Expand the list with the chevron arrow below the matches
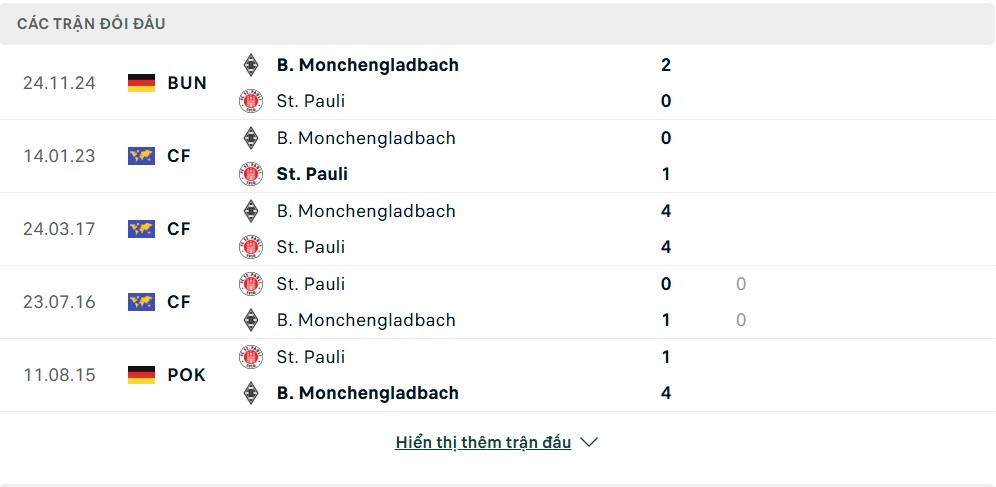The height and width of the screenshot is (487, 996). point(589,443)
